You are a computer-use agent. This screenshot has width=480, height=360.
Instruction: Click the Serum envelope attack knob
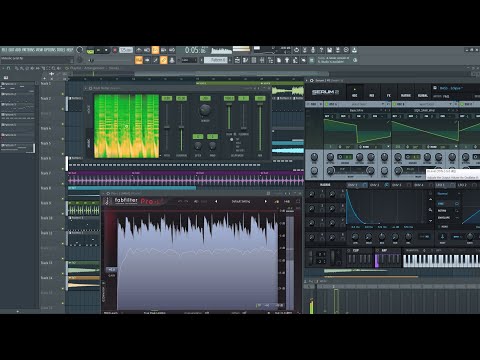(x=355, y=237)
